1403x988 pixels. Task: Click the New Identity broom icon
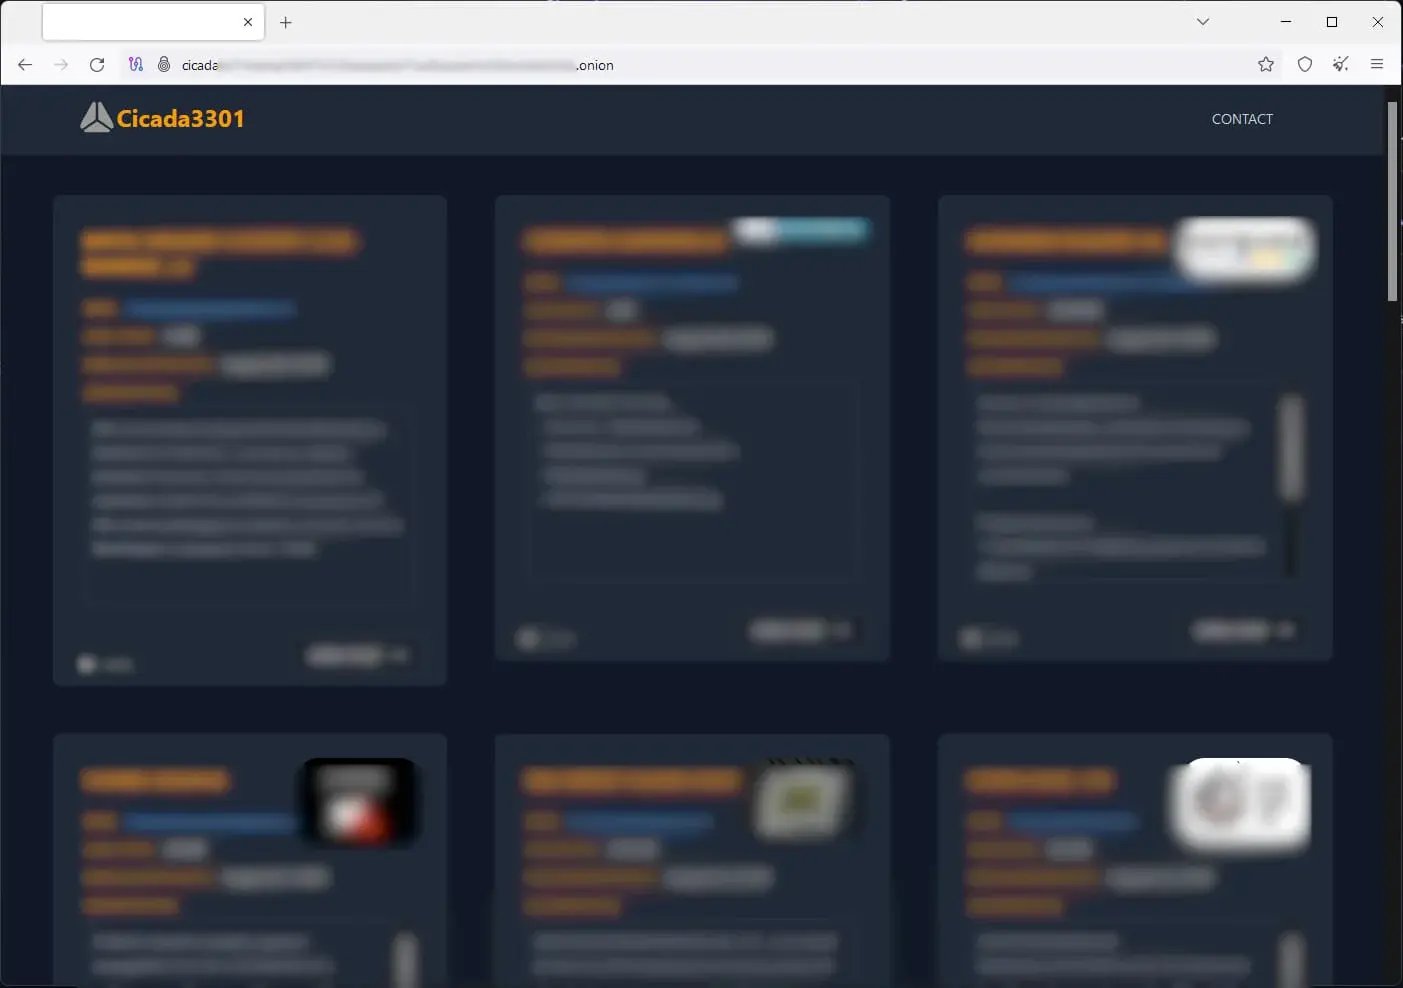[x=1341, y=65]
